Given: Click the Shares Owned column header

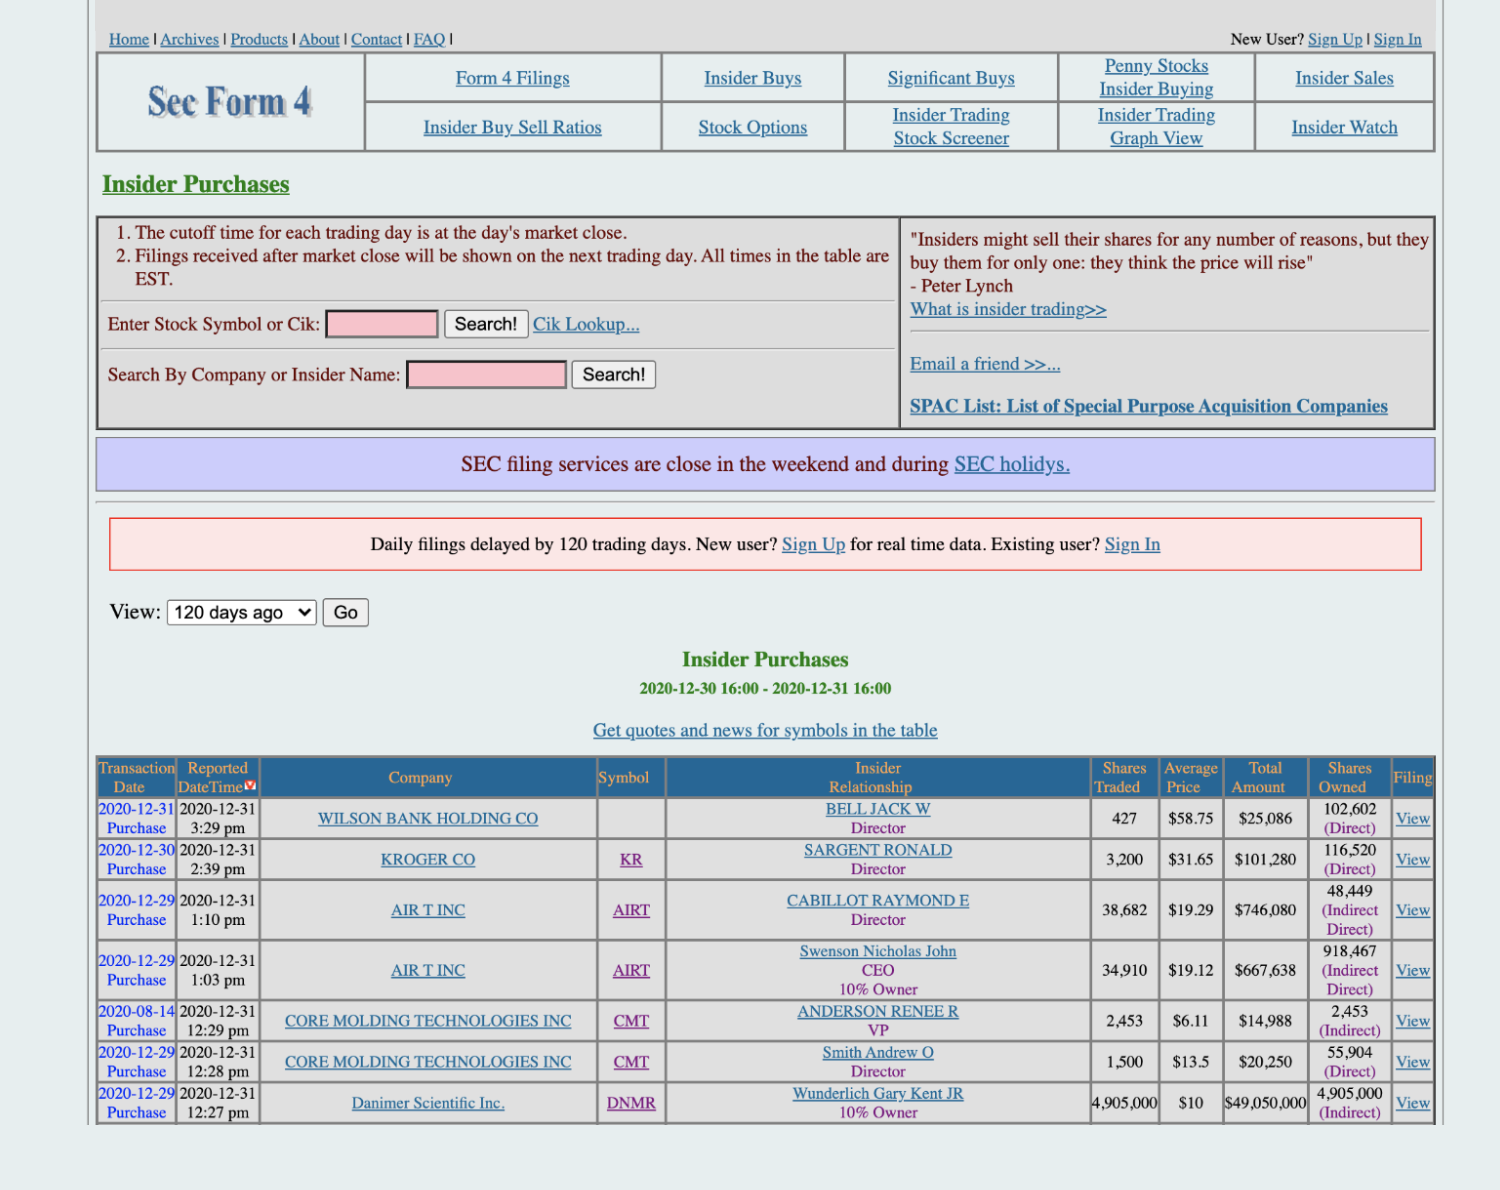Looking at the screenshot, I should [x=1349, y=777].
